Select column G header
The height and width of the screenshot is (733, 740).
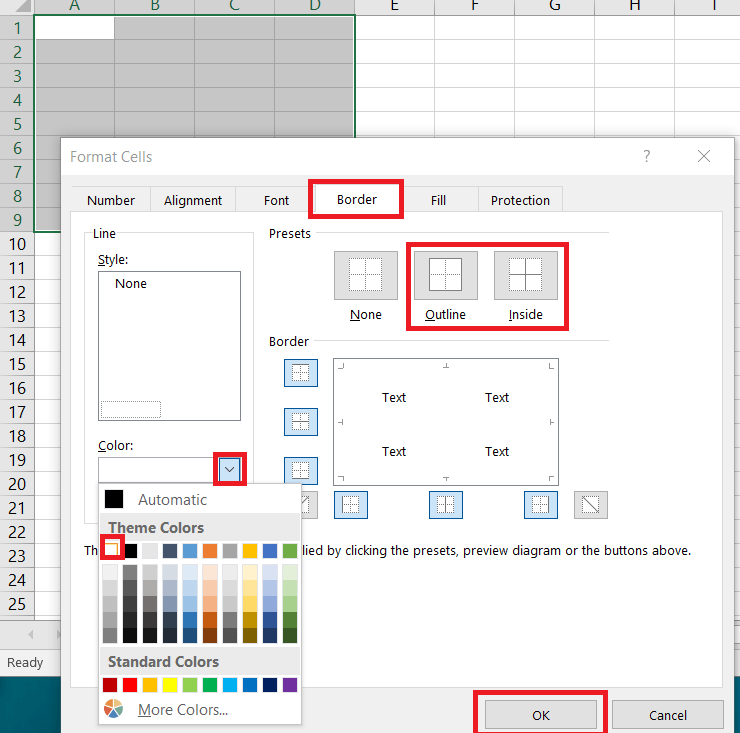point(555,6)
